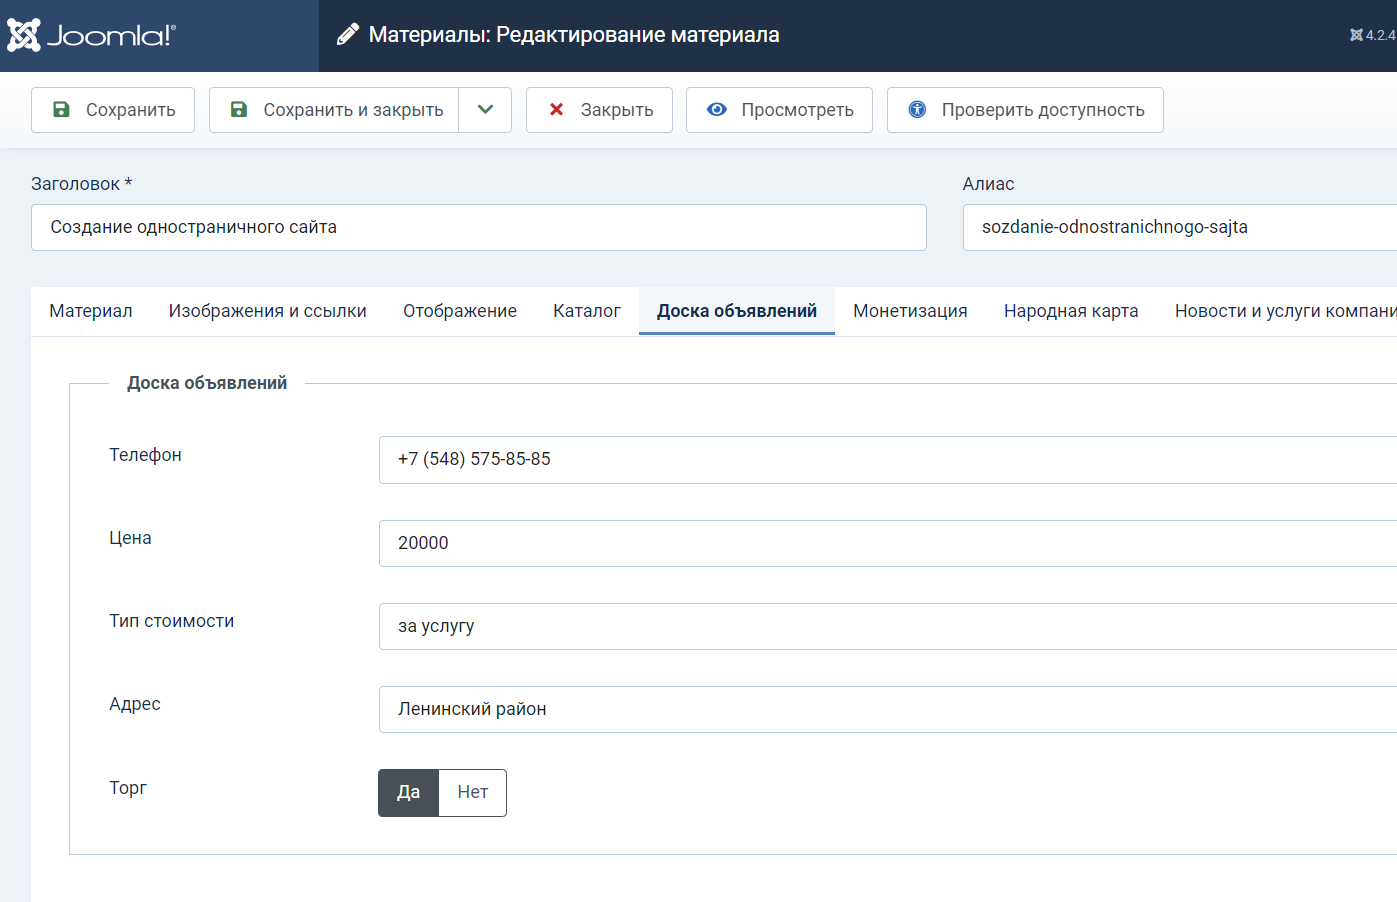The image size is (1397, 902).
Task: Expand the save options dropdown arrow
Action: (485, 110)
